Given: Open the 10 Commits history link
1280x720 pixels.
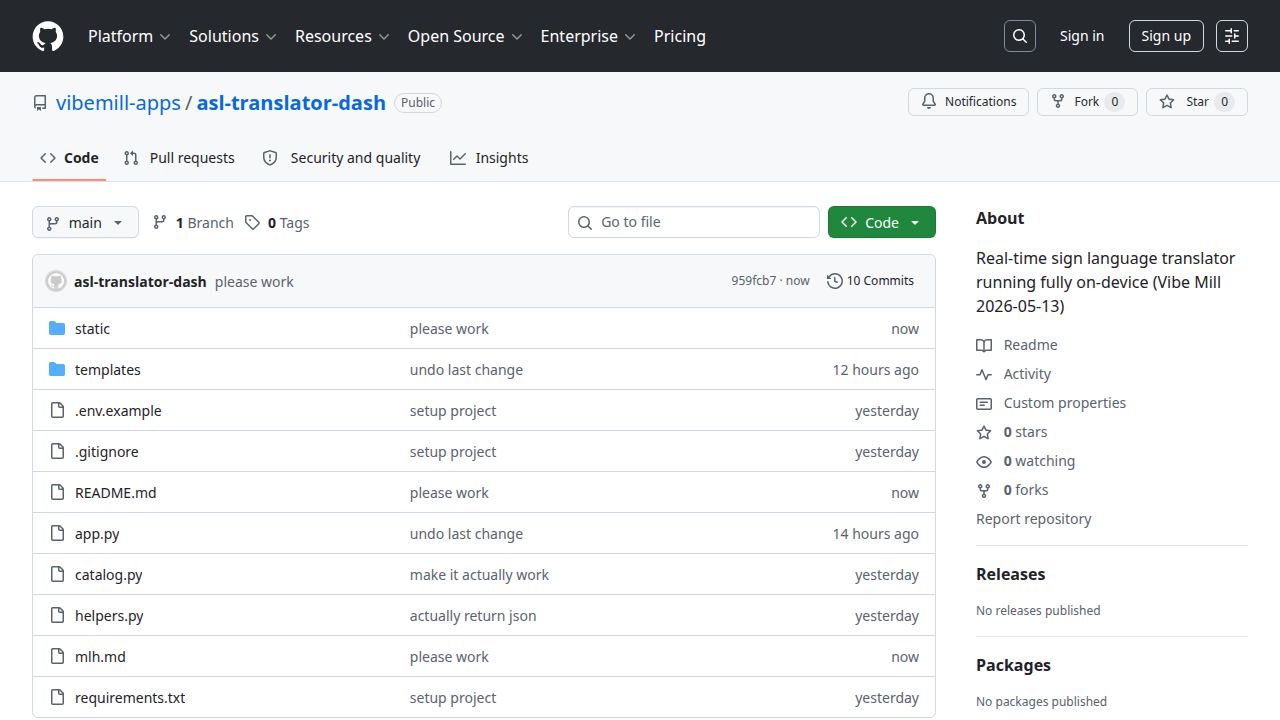Looking at the screenshot, I should 871,281.
